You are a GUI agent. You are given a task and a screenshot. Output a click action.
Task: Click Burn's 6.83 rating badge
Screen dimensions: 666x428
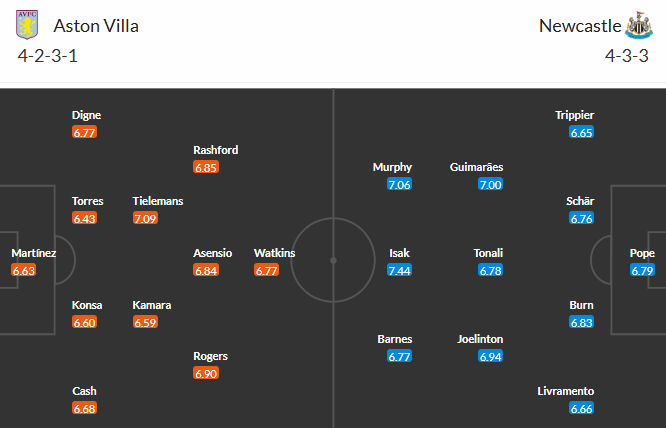click(581, 322)
